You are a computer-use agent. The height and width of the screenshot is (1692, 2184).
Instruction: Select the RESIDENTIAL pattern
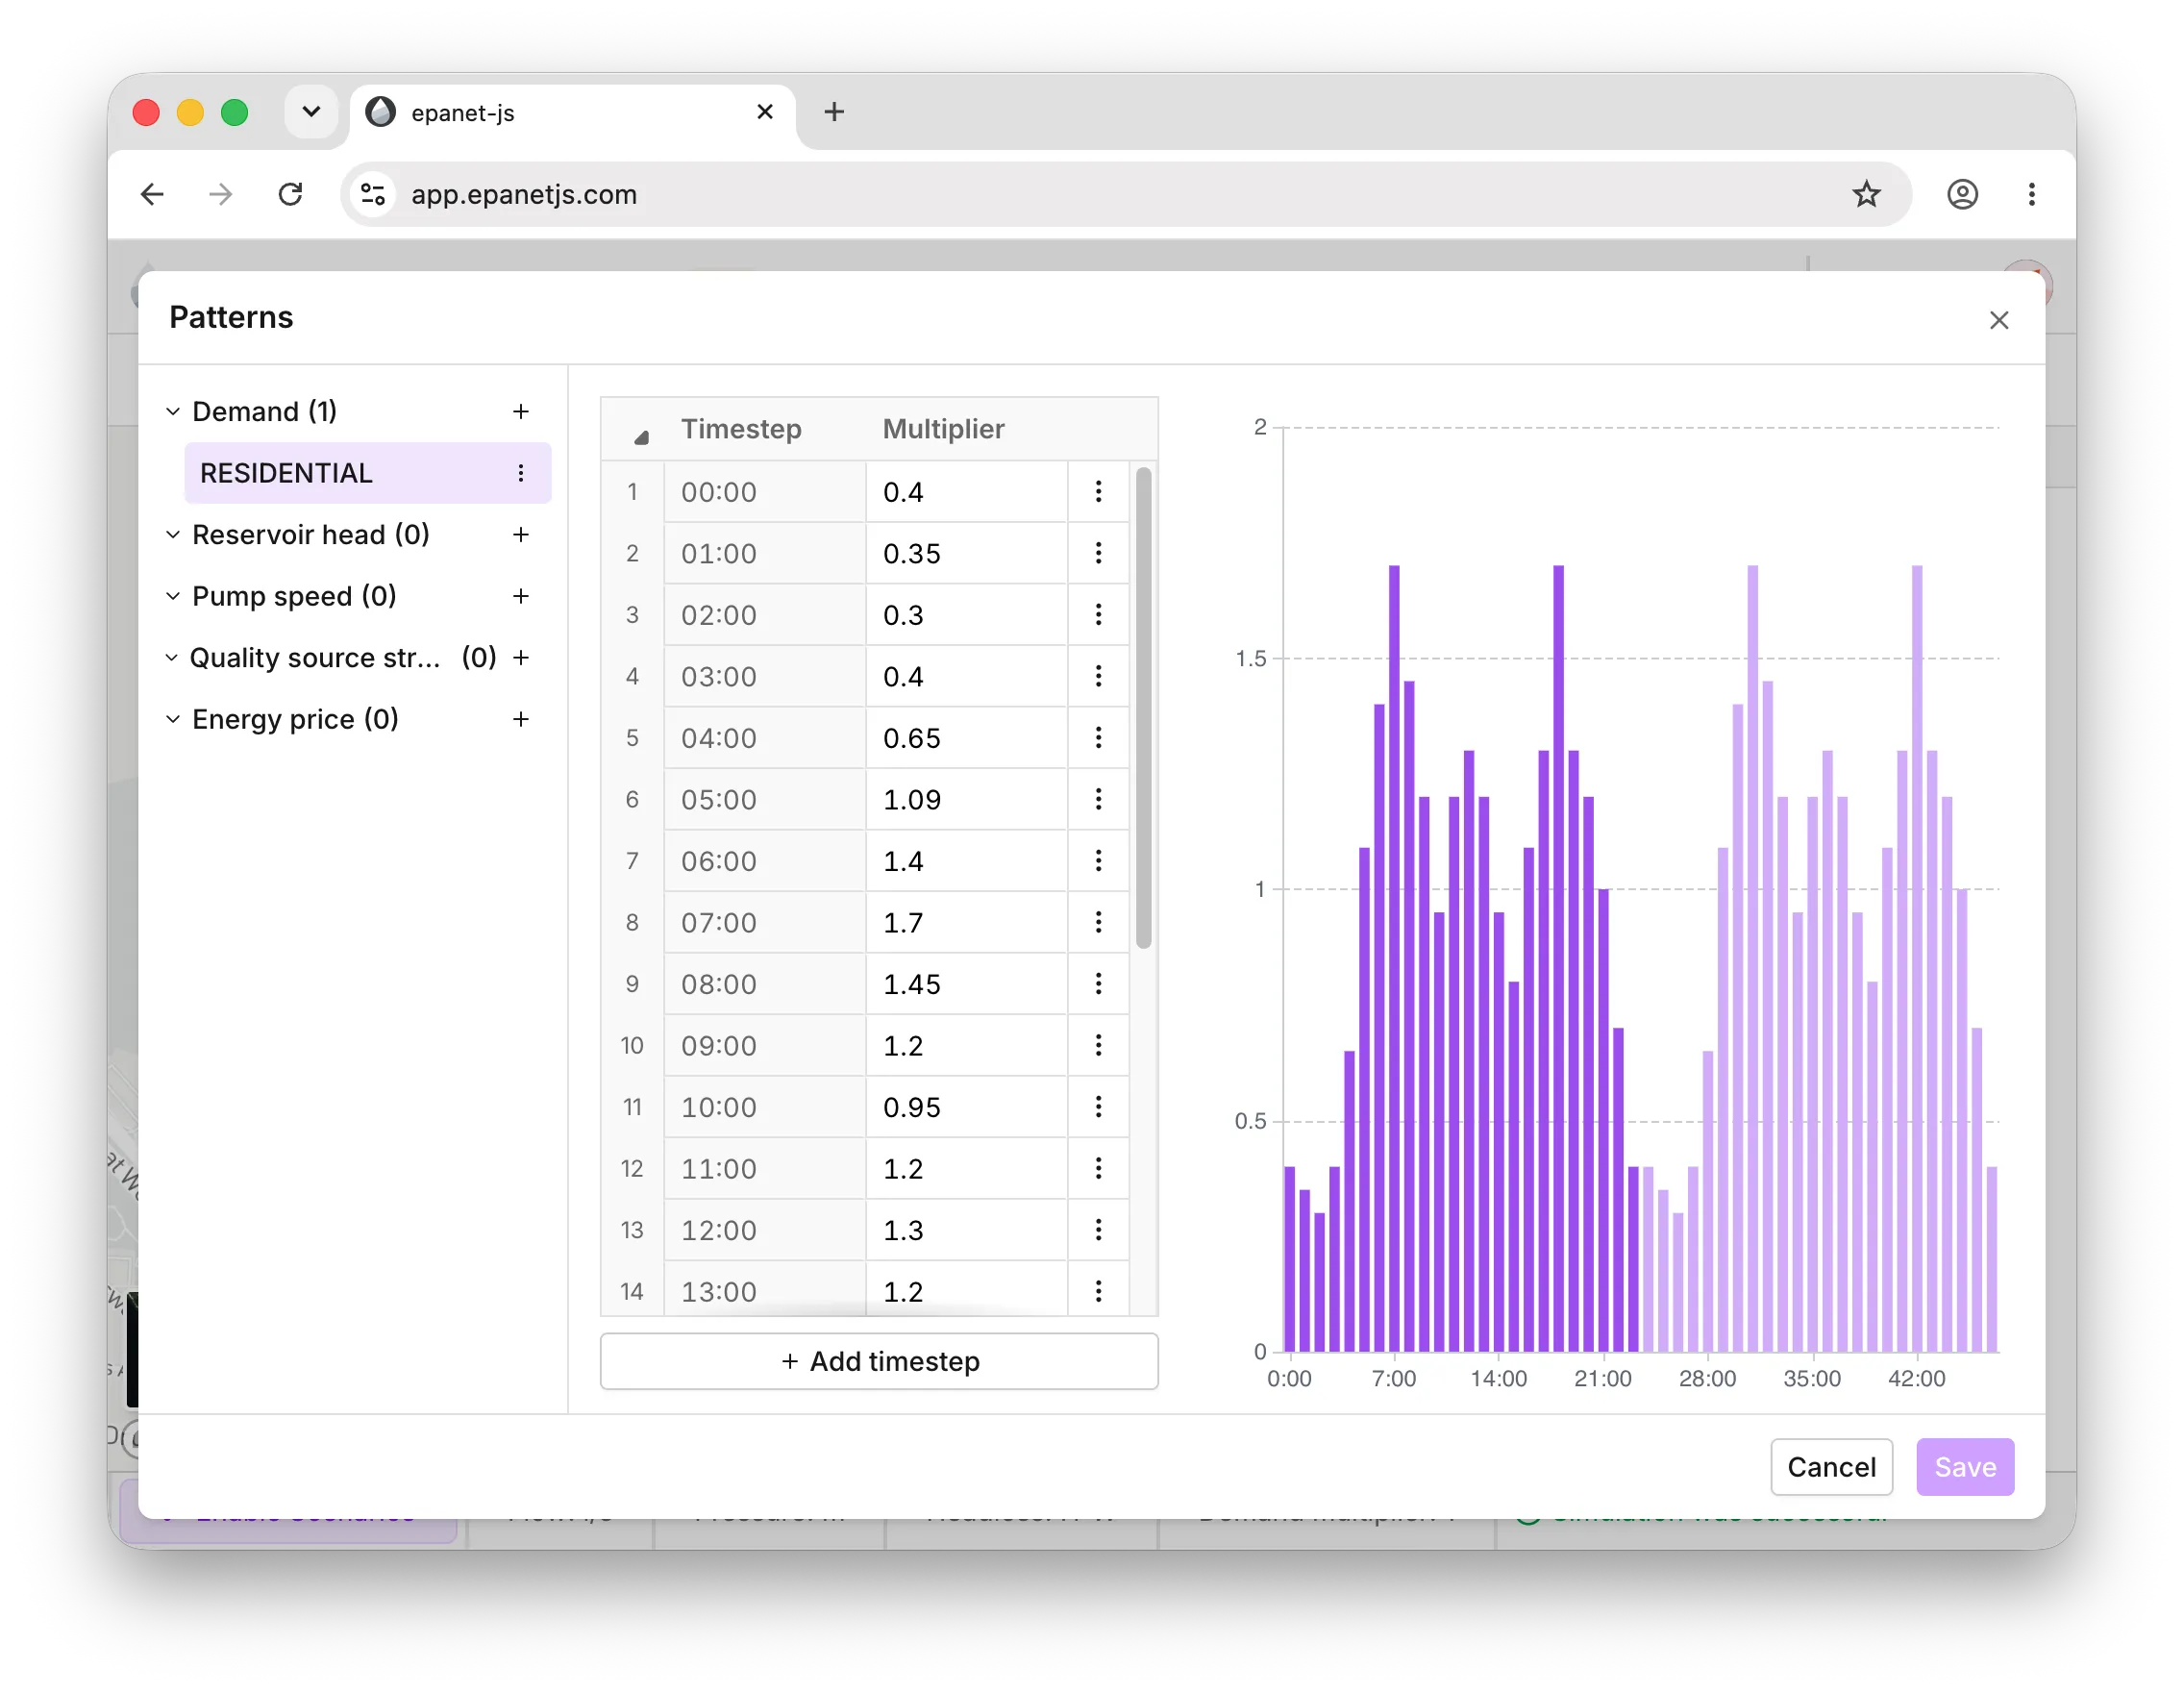point(367,473)
